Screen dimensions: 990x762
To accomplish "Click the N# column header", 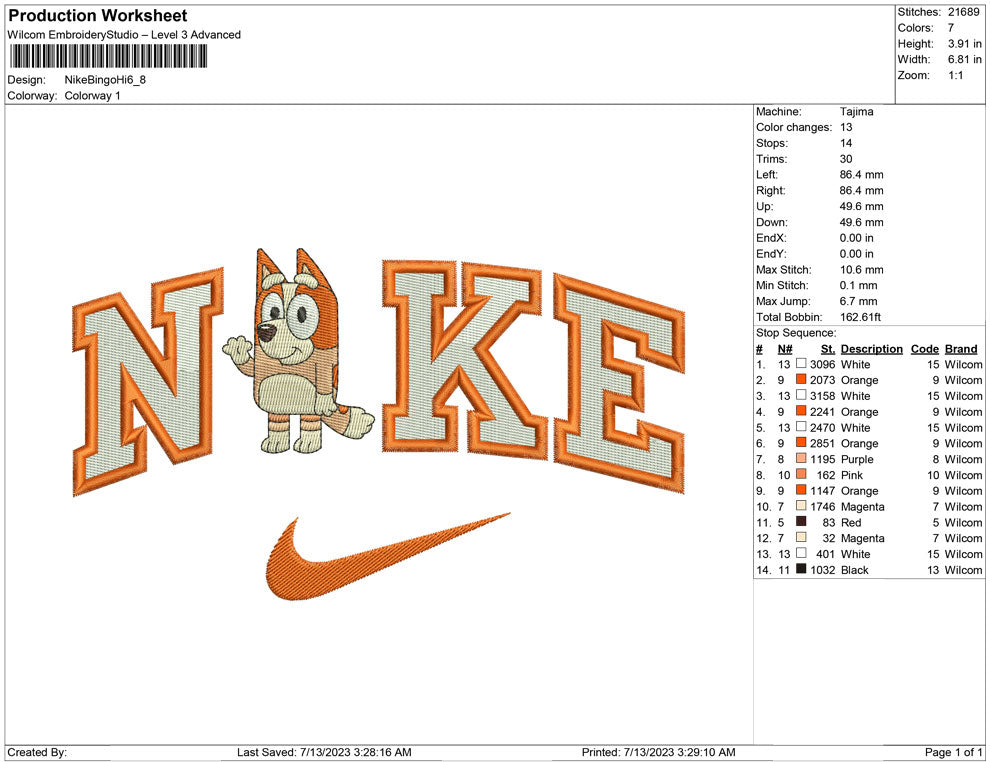I will 785,349.
